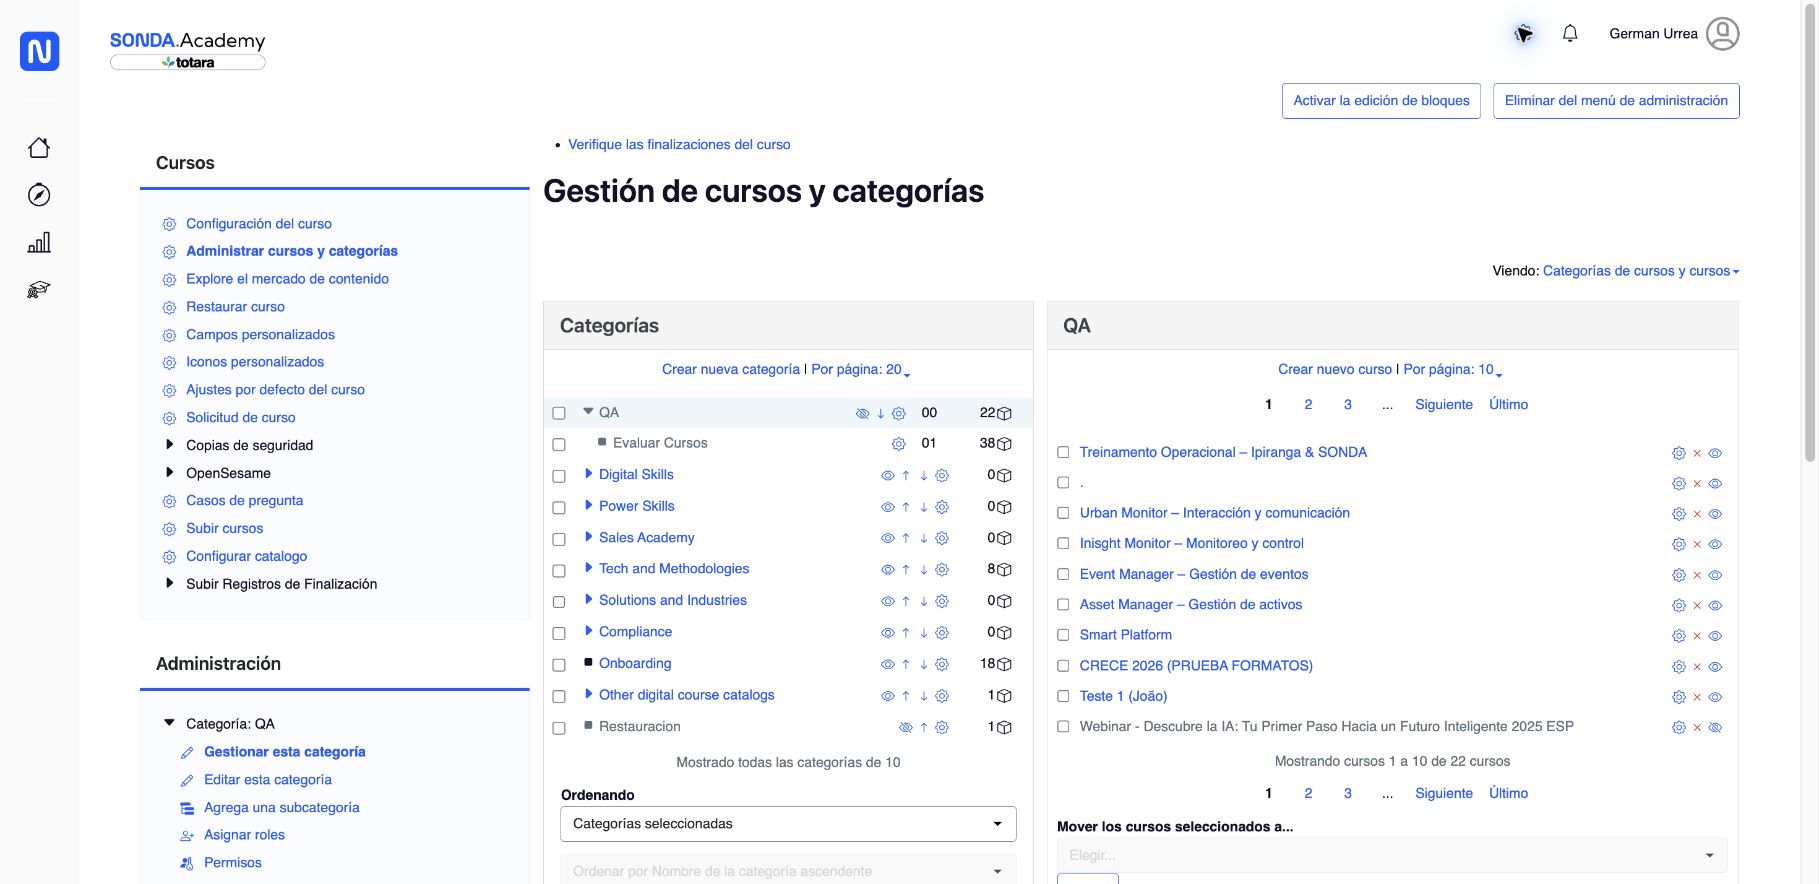Open the compass explore icon in sidebar
The width and height of the screenshot is (1819, 884).
pos(39,195)
